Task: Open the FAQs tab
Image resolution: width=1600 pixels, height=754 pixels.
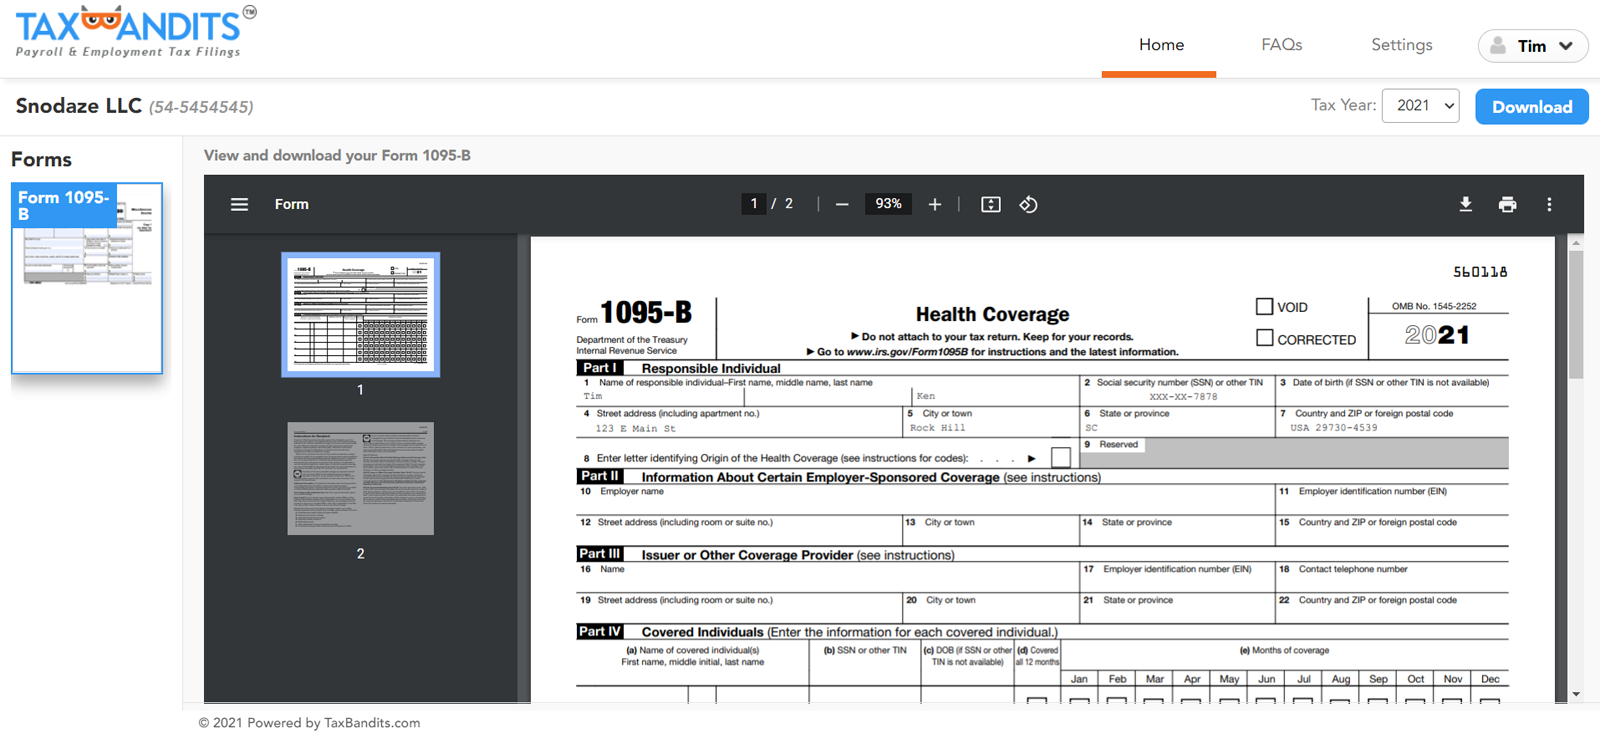Action: tap(1281, 45)
